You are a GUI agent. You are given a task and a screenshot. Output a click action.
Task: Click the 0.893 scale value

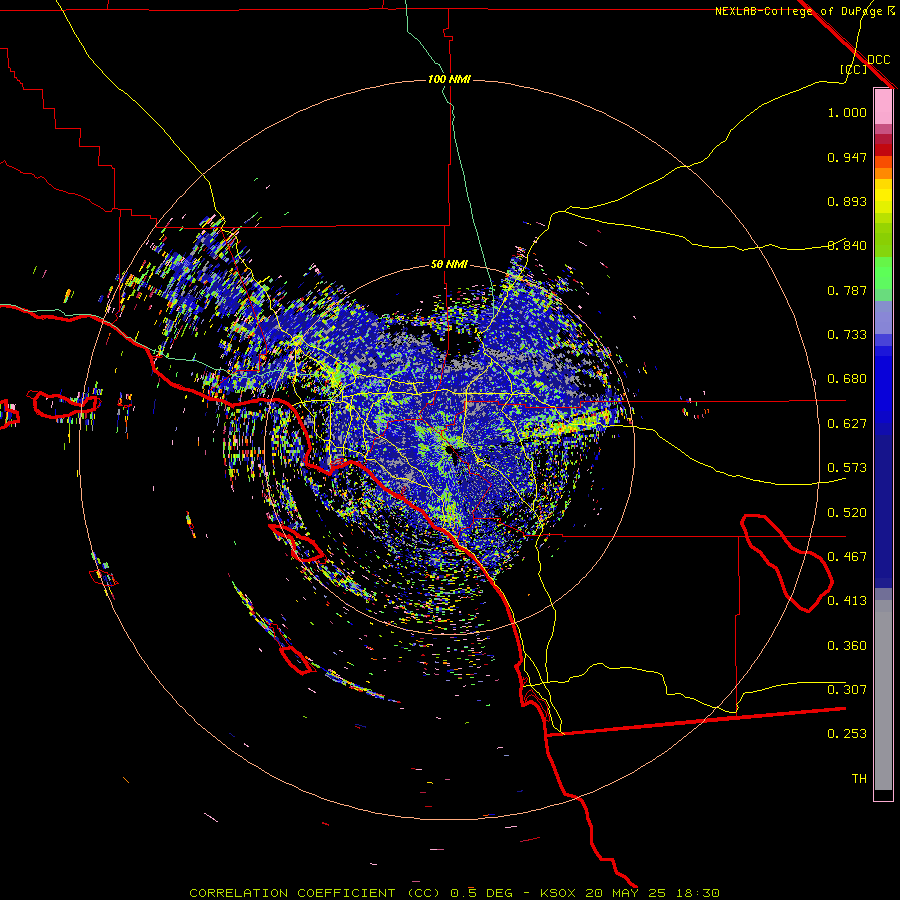tap(847, 201)
